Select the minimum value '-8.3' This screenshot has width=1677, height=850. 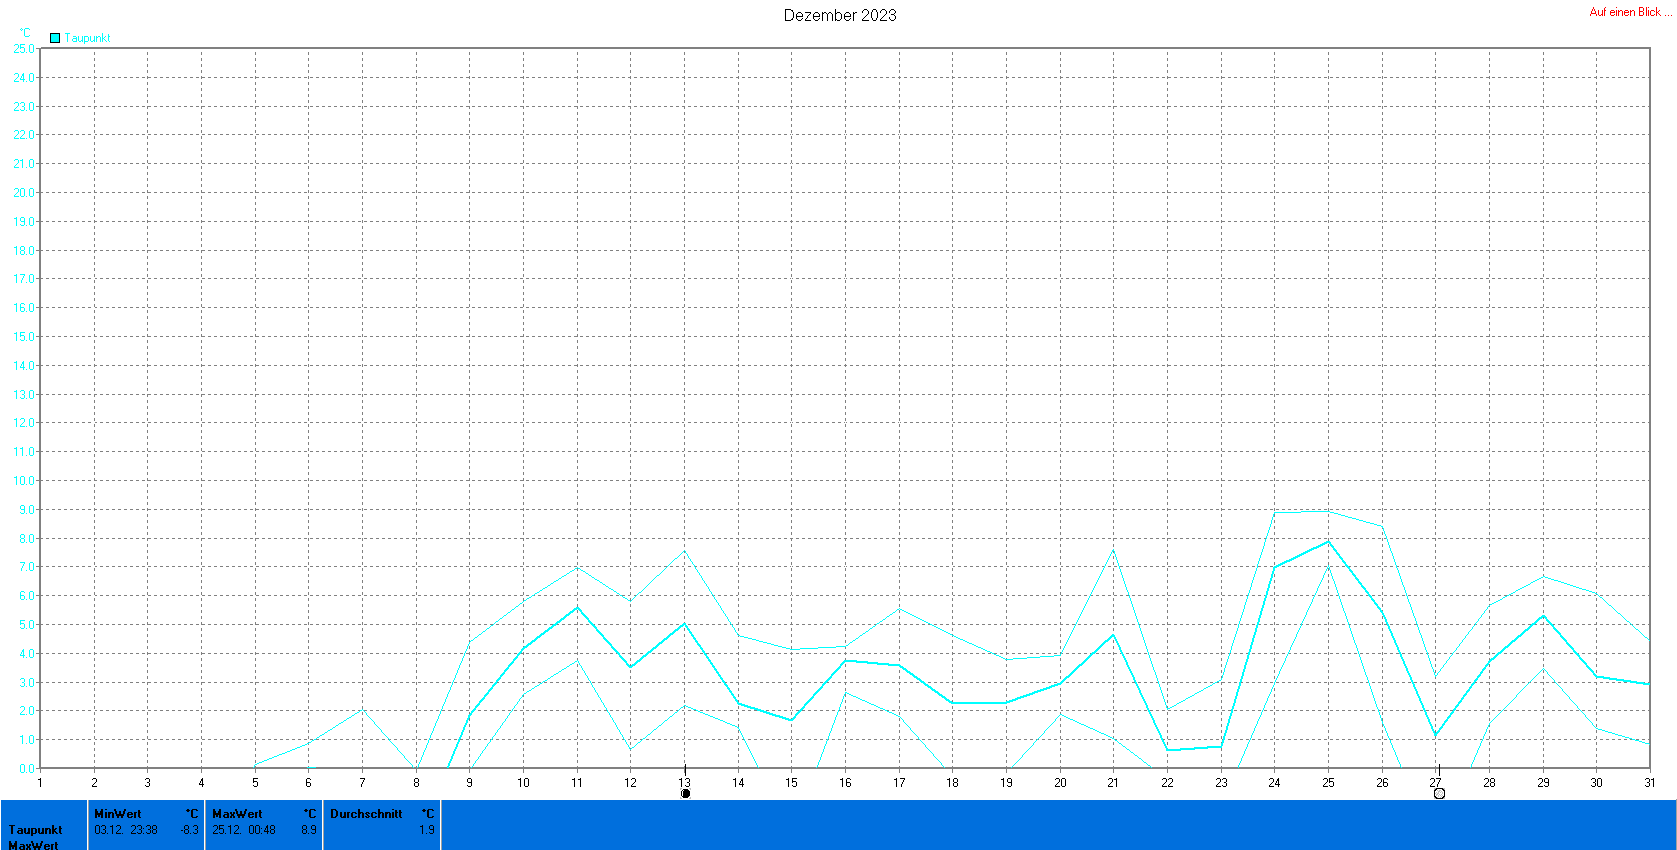(x=189, y=830)
